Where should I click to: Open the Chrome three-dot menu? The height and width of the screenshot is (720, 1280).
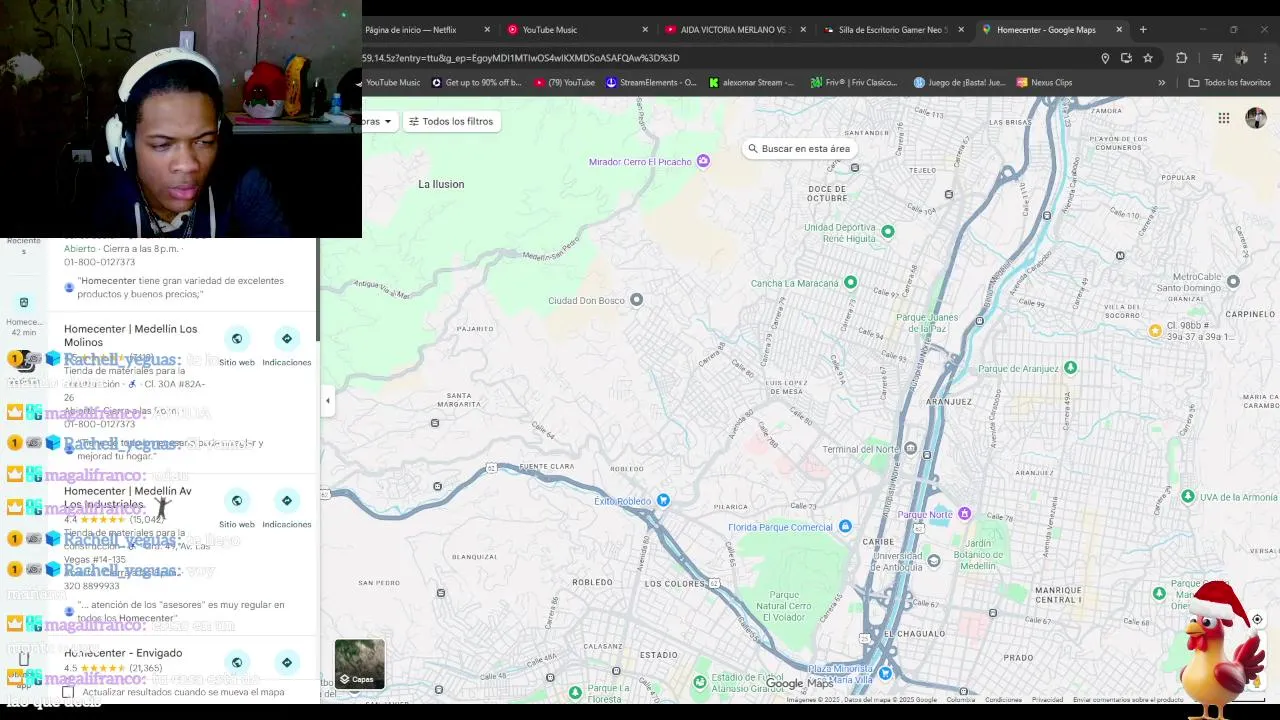click(x=1265, y=58)
